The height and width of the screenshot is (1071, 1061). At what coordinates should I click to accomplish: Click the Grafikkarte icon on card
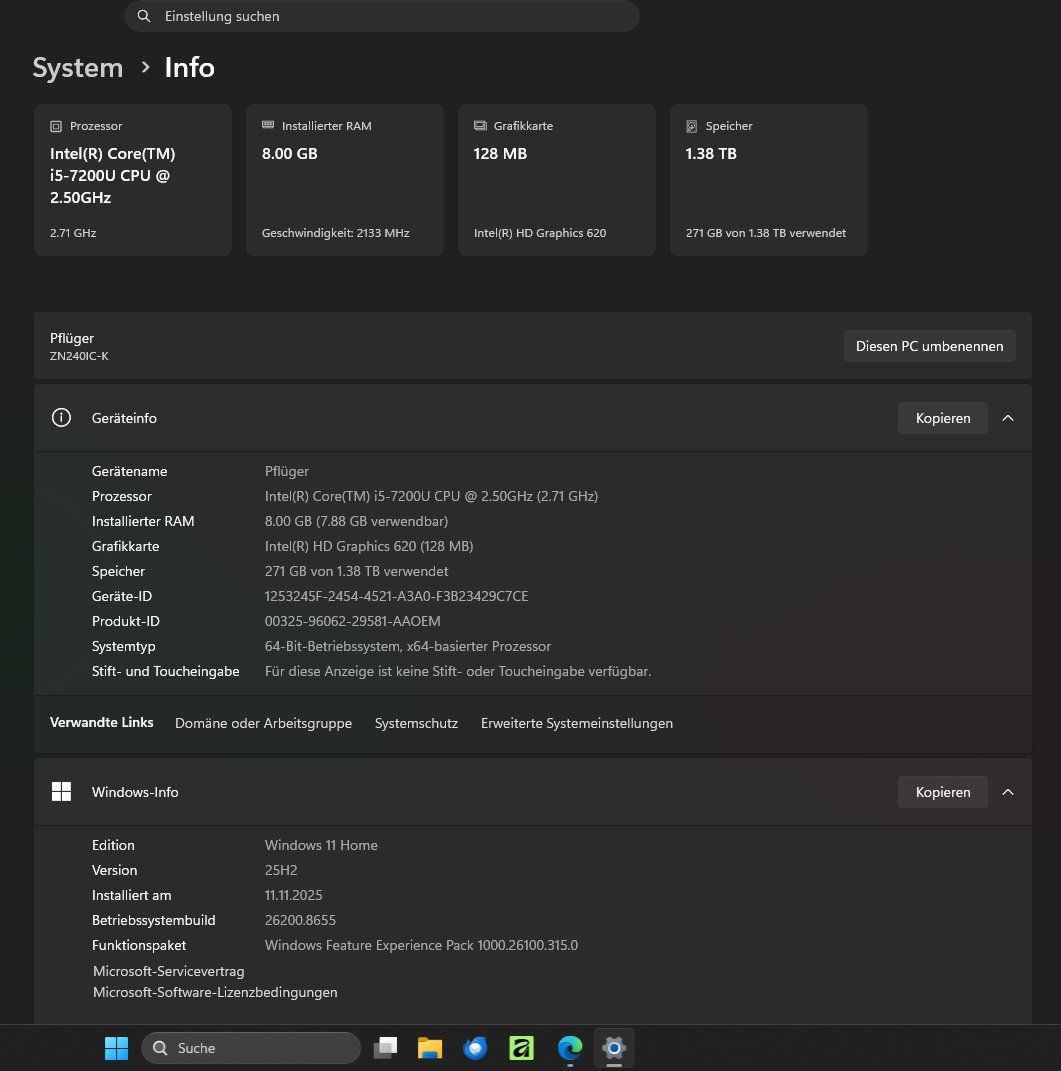(480, 126)
